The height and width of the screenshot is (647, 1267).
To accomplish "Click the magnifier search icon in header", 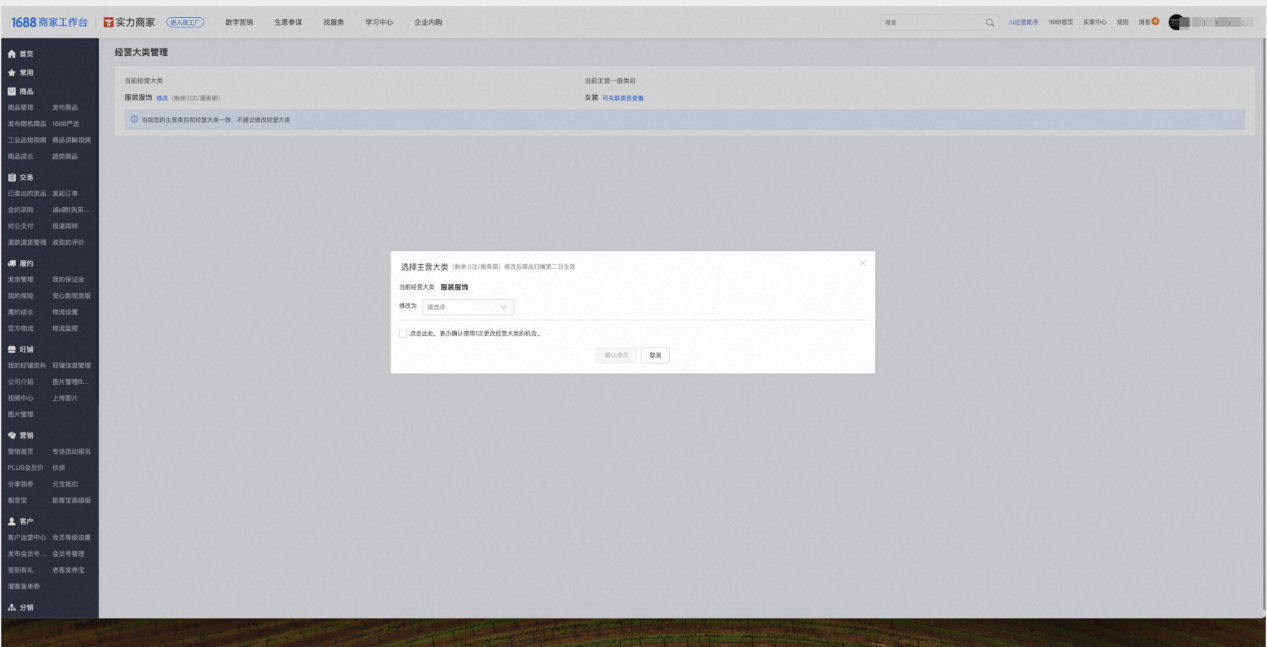I will click(x=990, y=22).
